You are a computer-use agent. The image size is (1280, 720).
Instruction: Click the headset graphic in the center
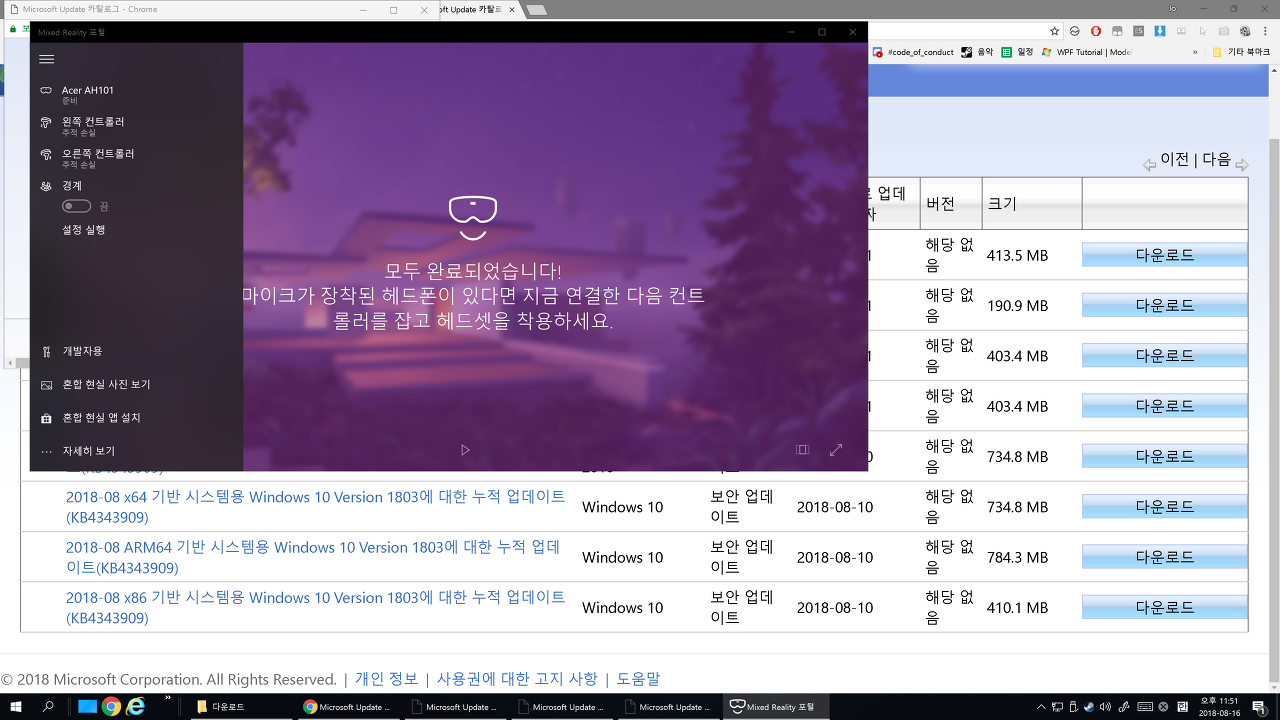pyautogui.click(x=473, y=217)
